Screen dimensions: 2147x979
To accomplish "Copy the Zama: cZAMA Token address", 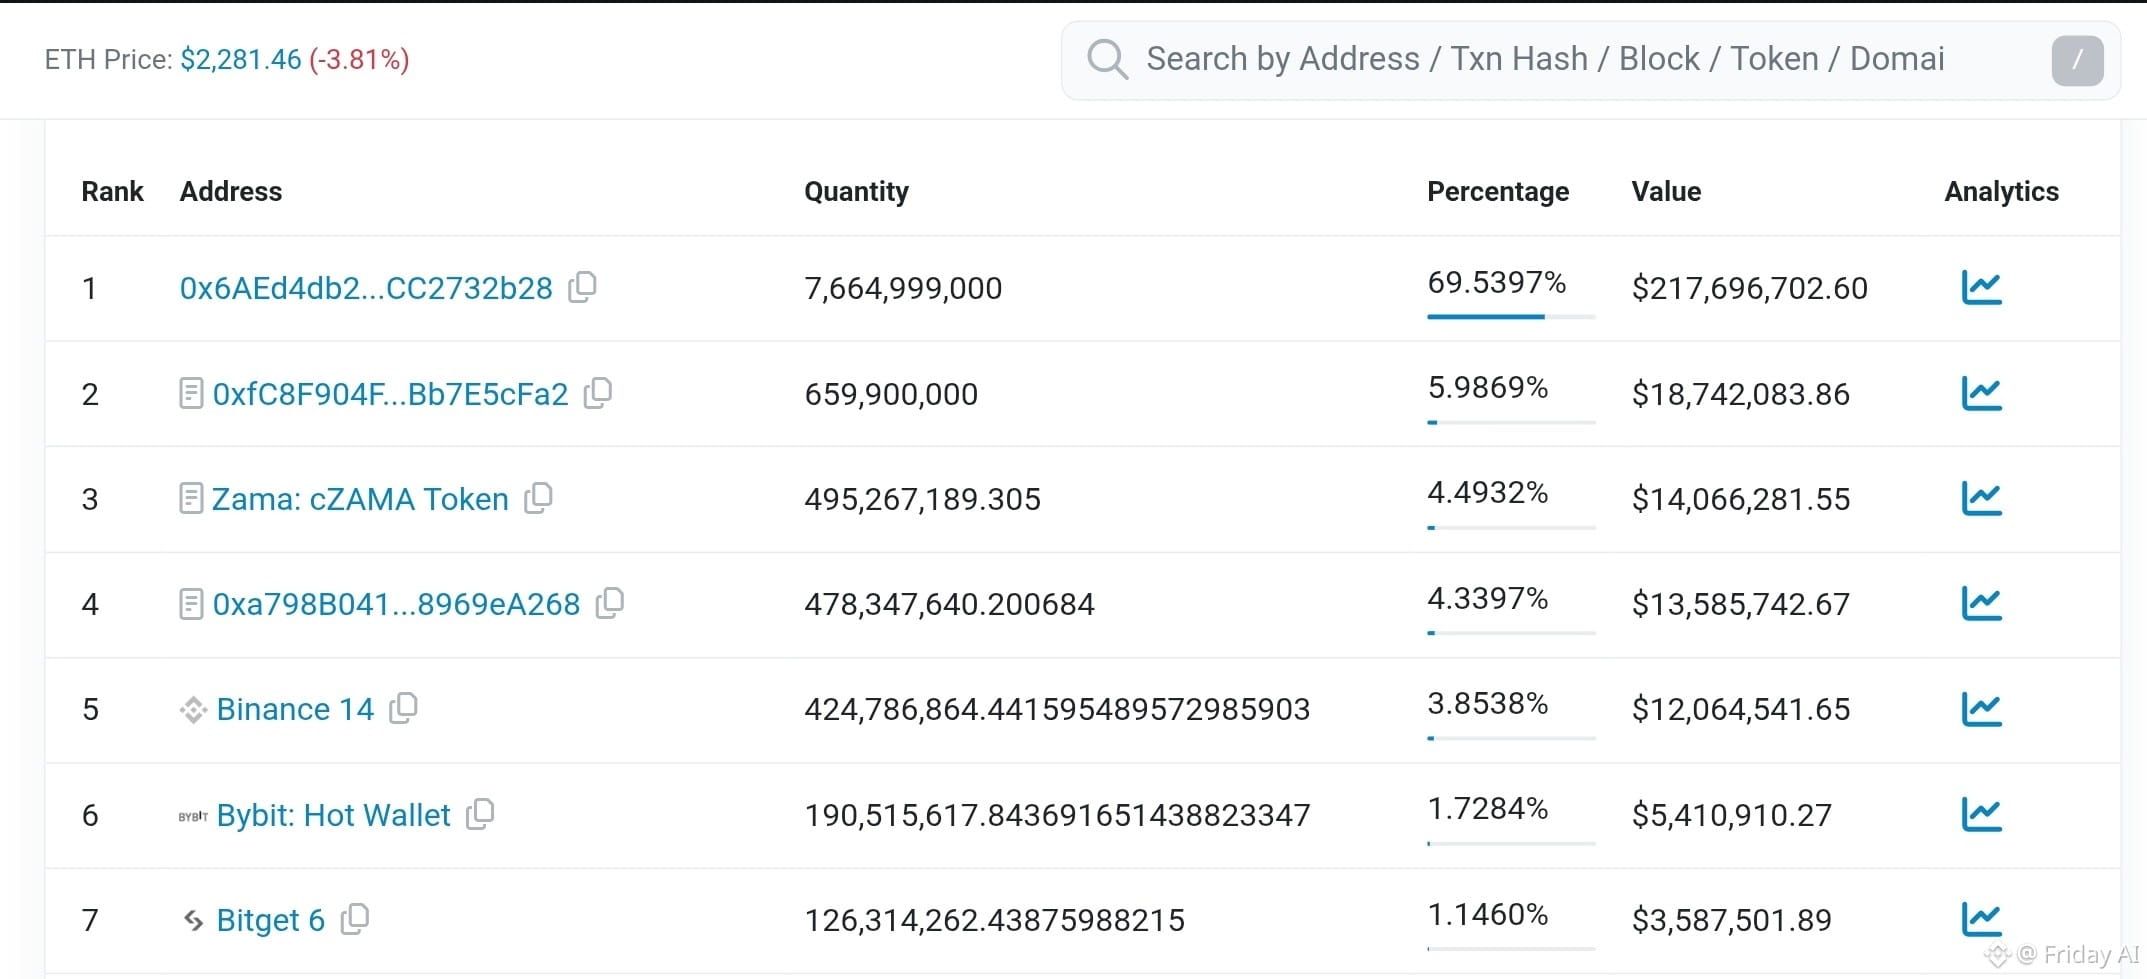I will (x=539, y=498).
